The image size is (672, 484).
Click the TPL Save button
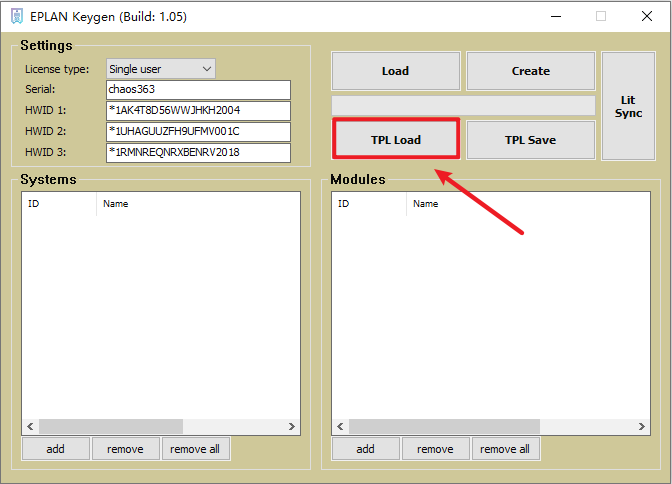531,140
